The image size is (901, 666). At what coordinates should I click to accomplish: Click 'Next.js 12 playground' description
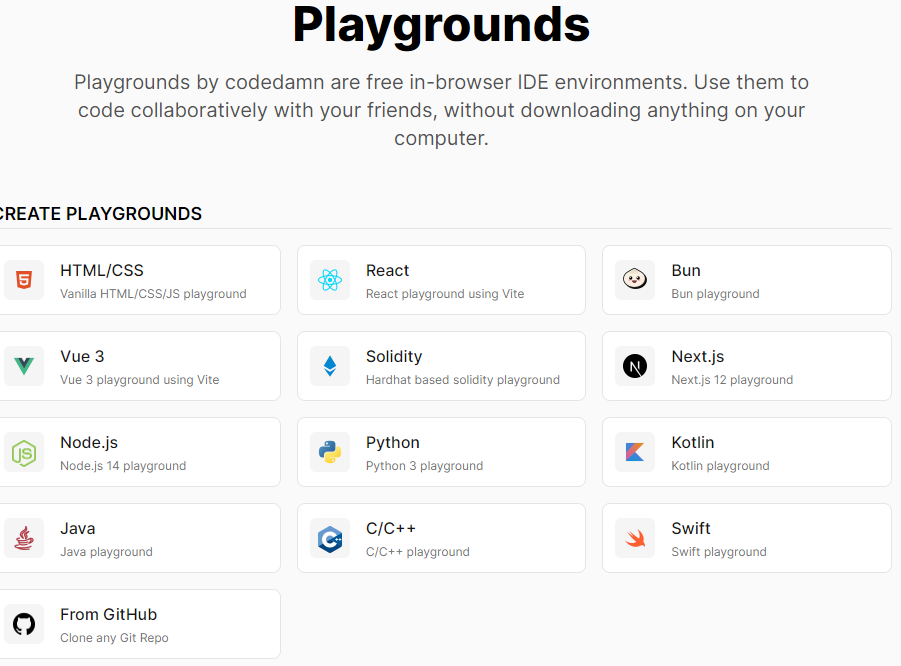tap(732, 380)
